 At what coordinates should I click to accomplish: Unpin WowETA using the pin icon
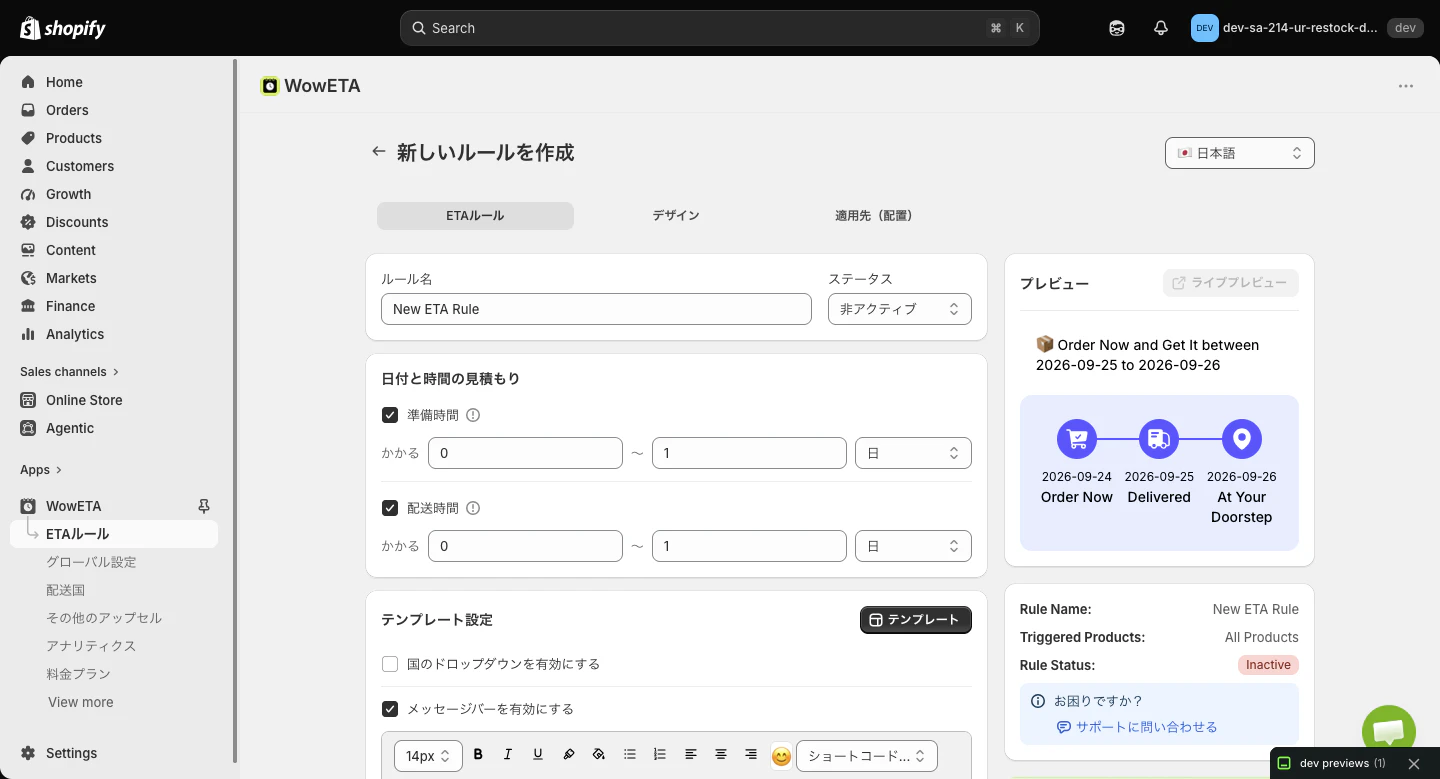(205, 506)
